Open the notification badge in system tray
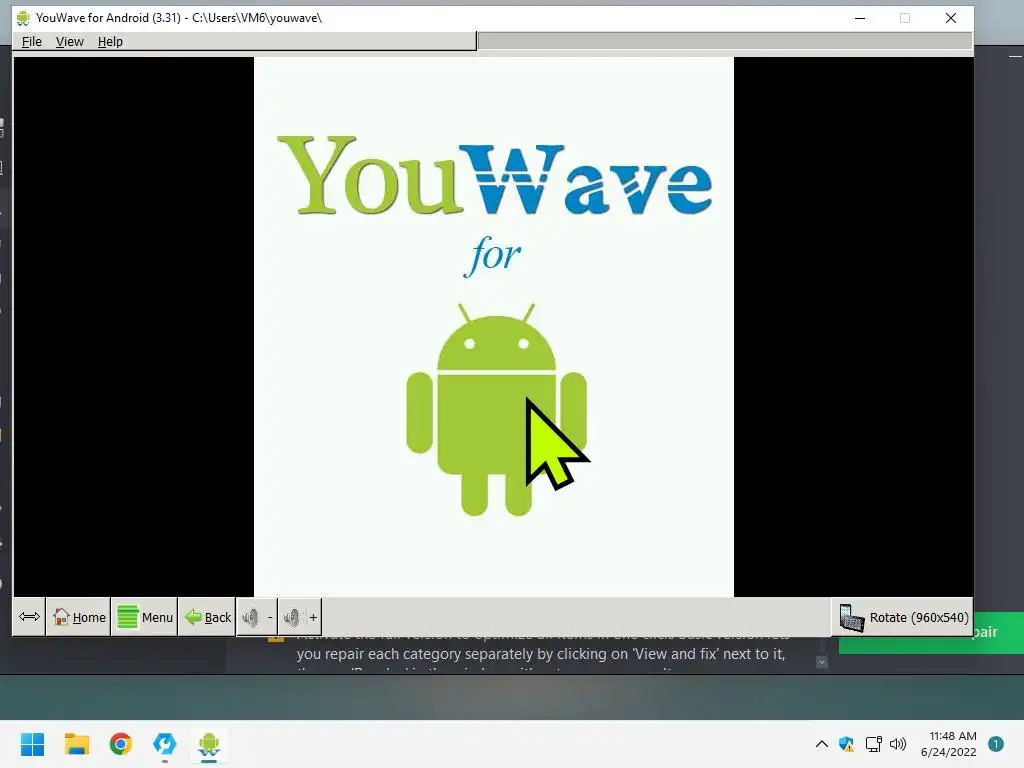 point(996,744)
